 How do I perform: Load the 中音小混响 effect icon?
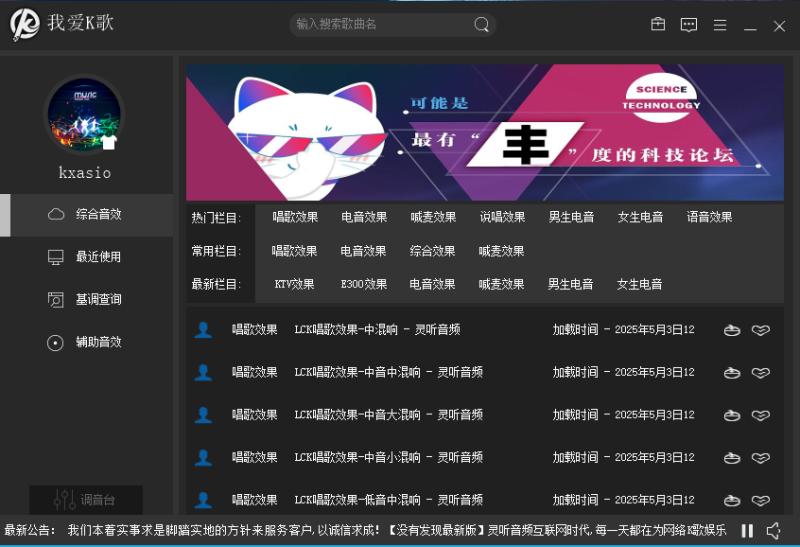click(732, 458)
